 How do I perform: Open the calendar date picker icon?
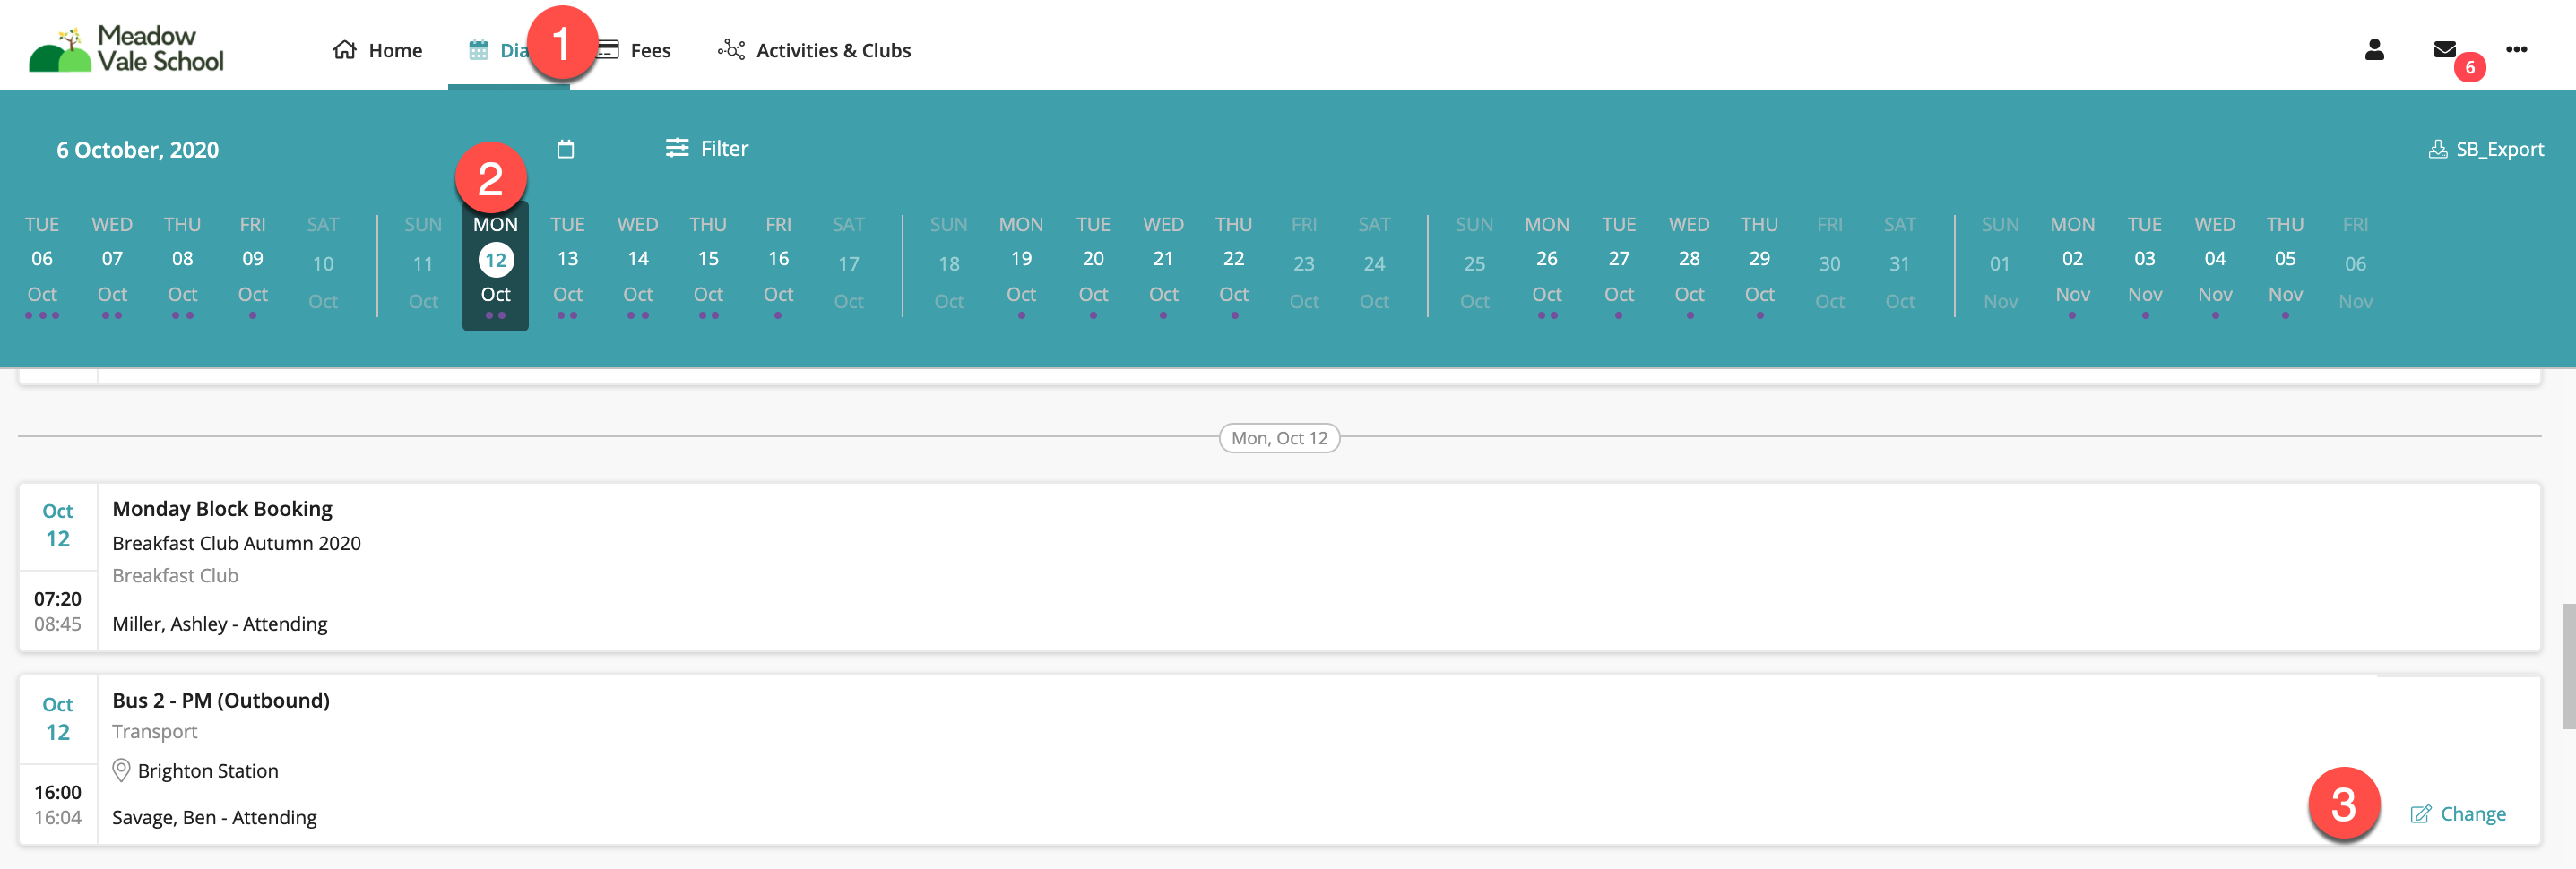565,149
